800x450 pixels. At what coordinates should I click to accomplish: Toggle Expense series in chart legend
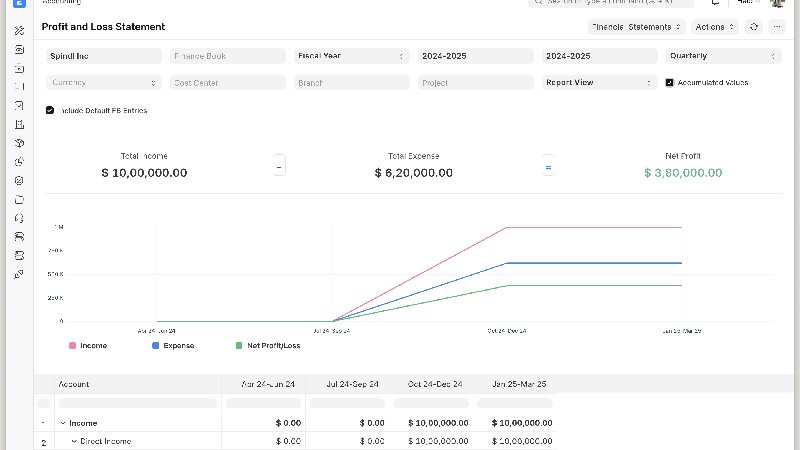pyautogui.click(x=173, y=345)
